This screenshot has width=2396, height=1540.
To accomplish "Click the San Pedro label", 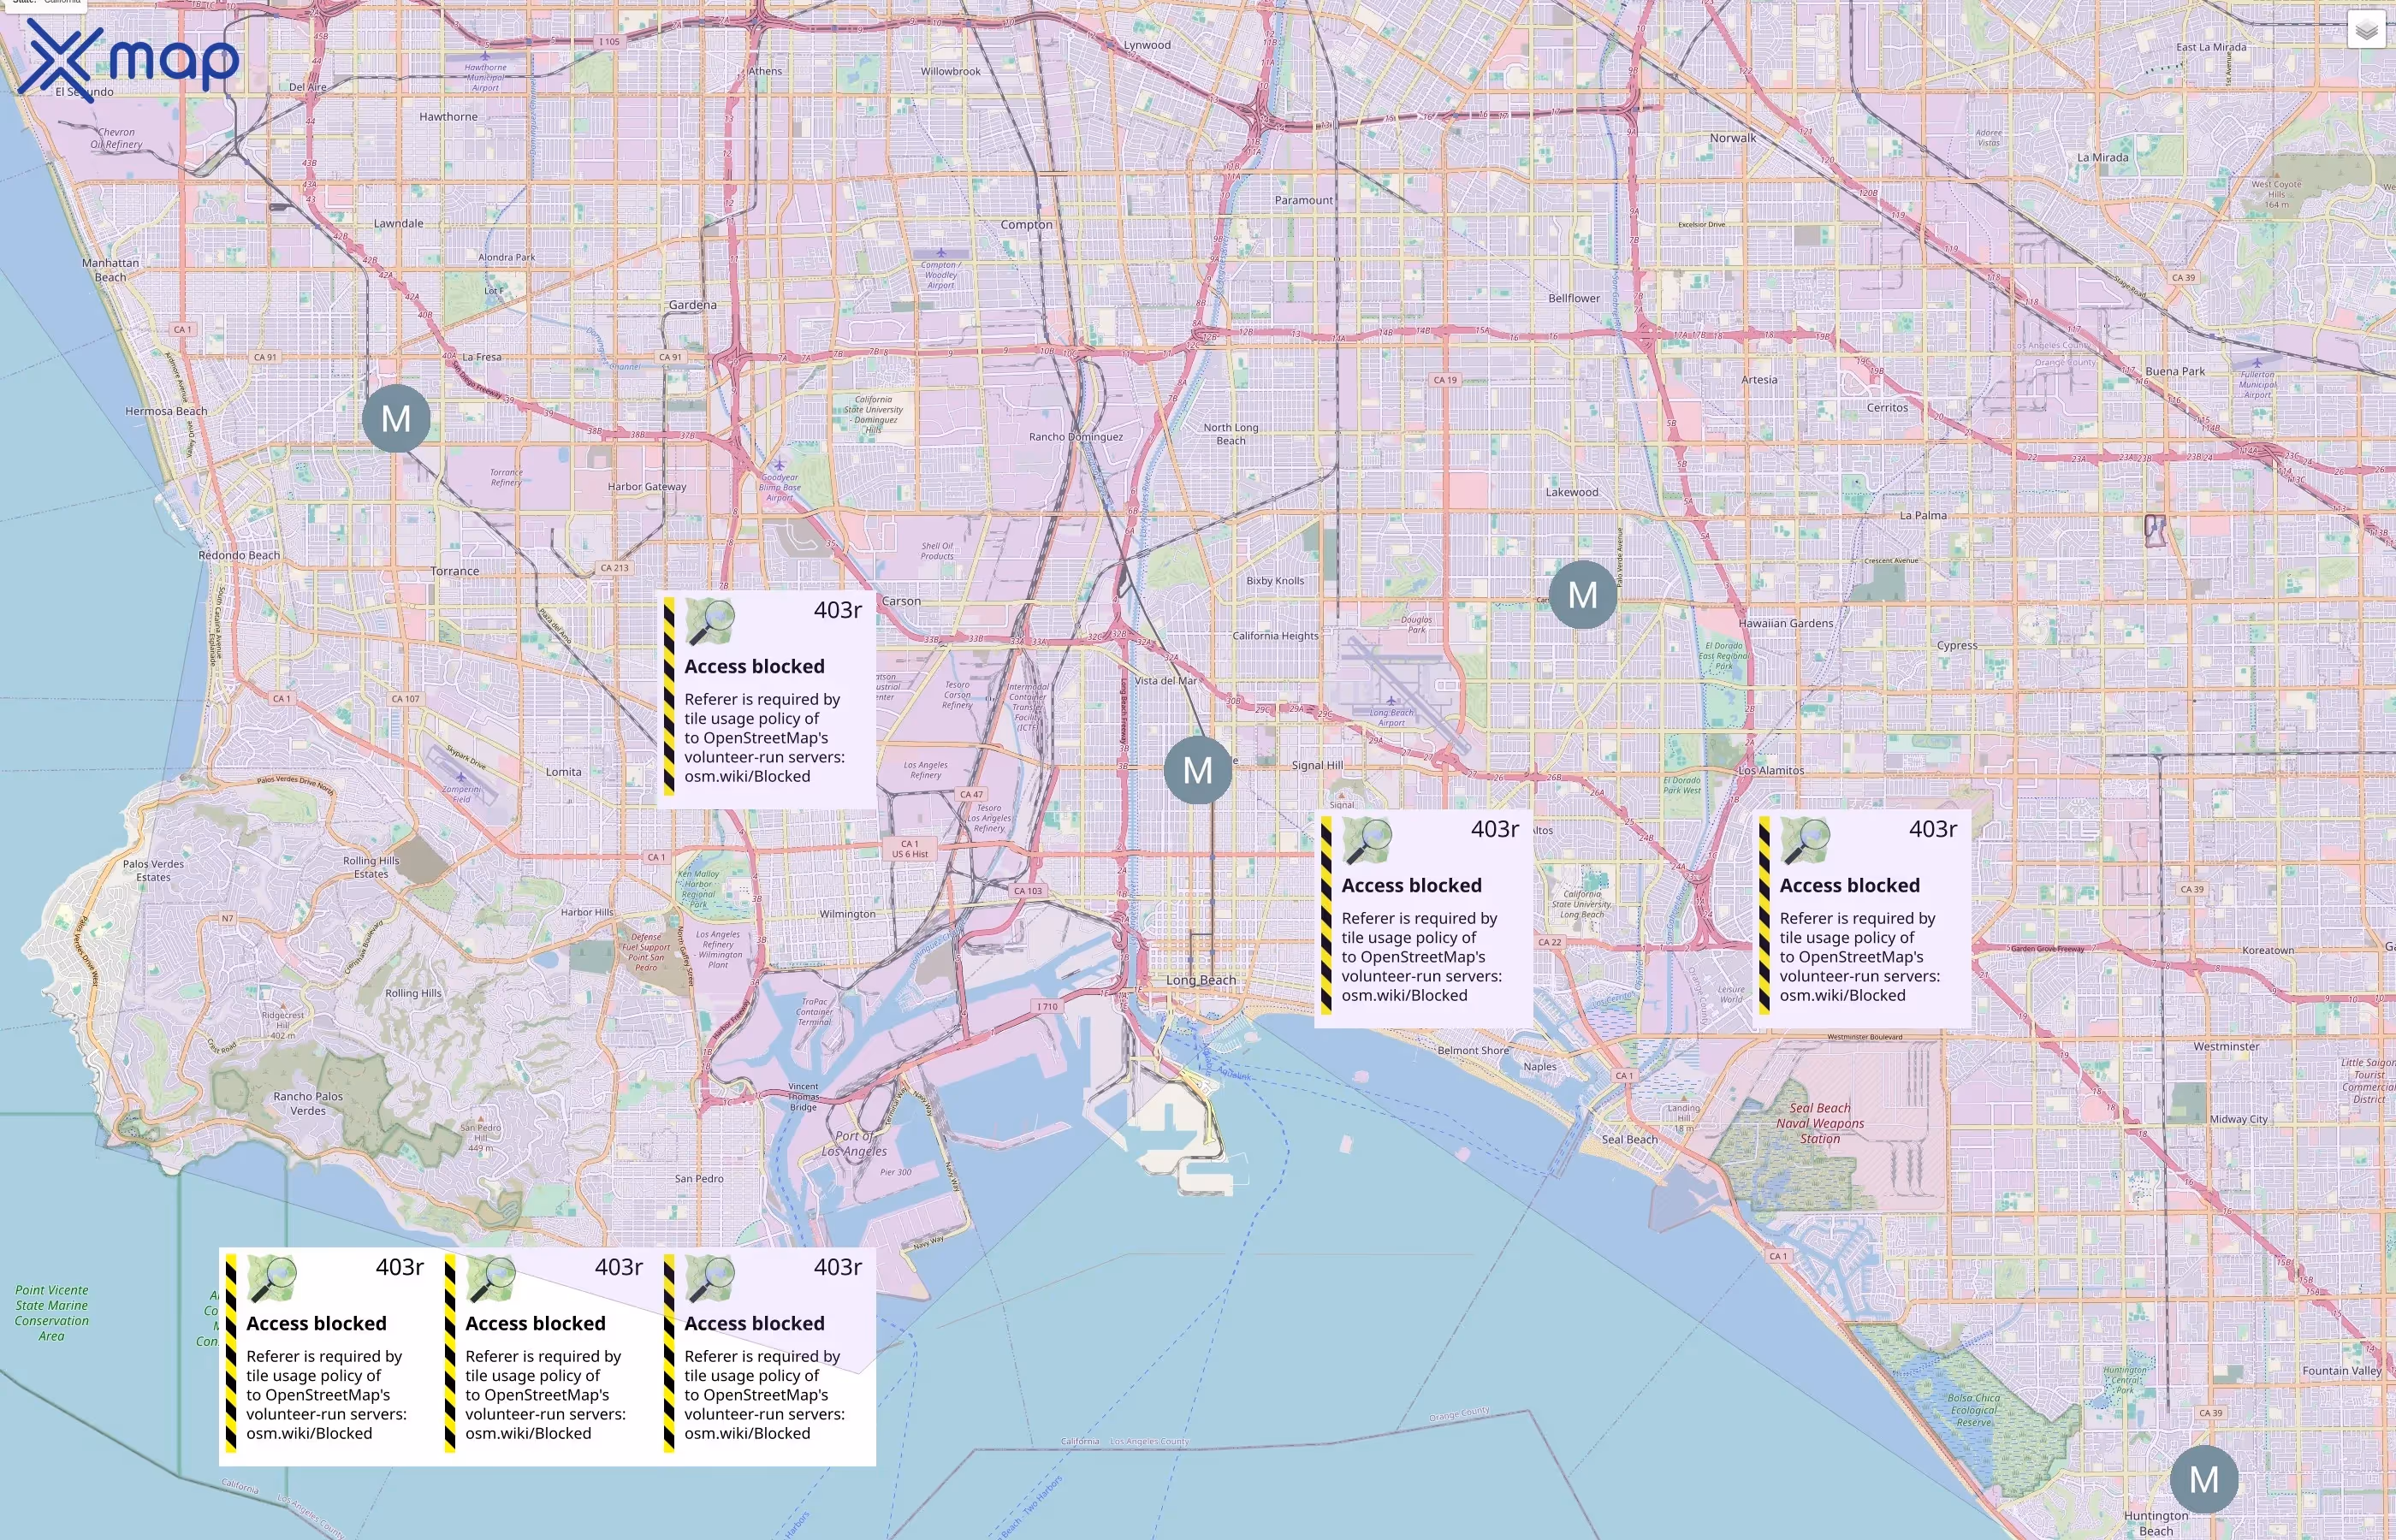I will coord(699,1178).
